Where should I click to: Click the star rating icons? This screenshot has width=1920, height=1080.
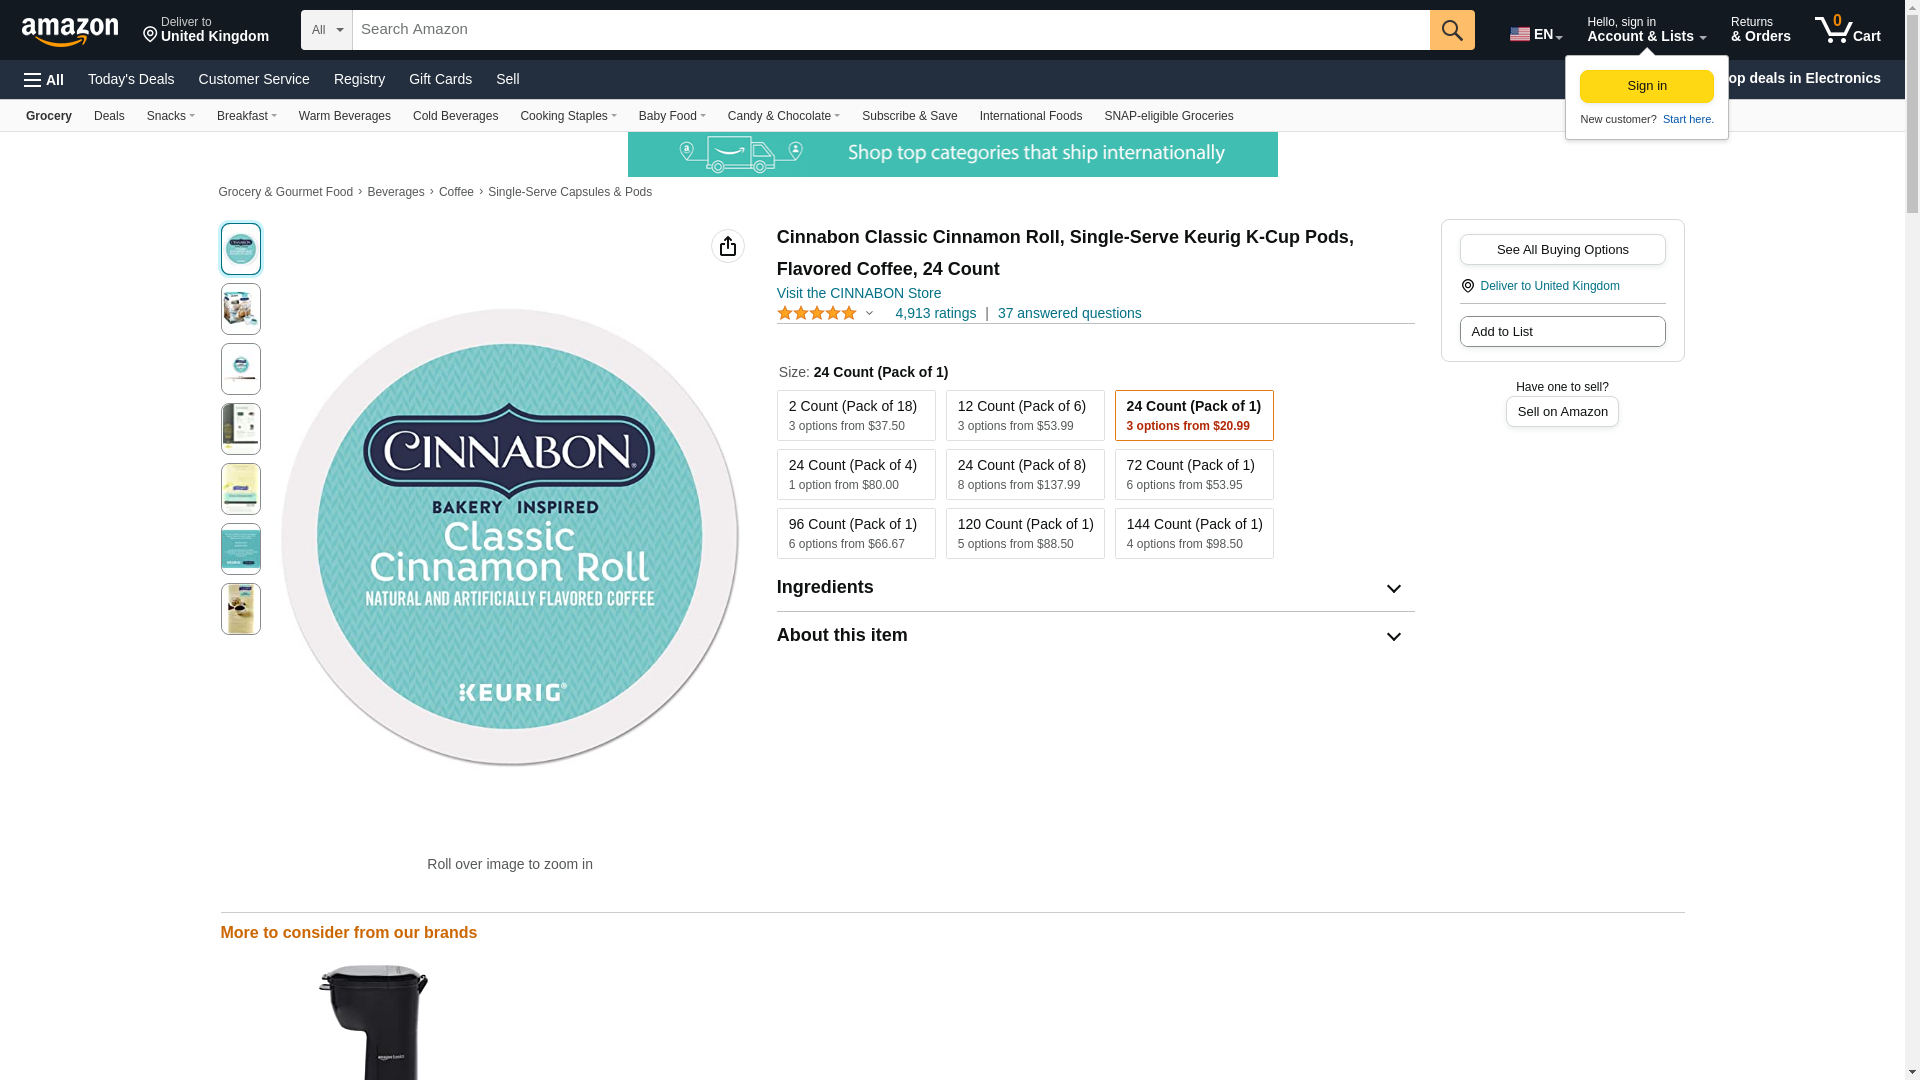pos(816,313)
